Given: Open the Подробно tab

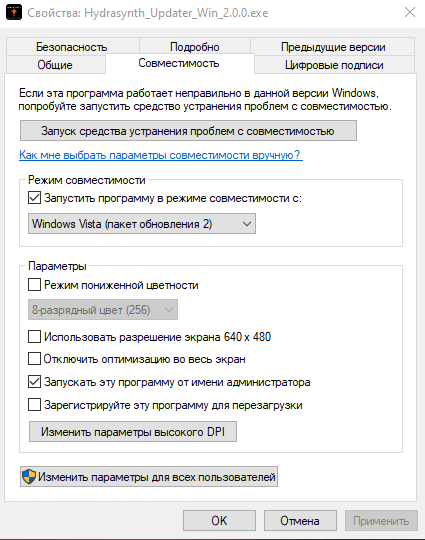Looking at the screenshot, I should [x=195, y=47].
